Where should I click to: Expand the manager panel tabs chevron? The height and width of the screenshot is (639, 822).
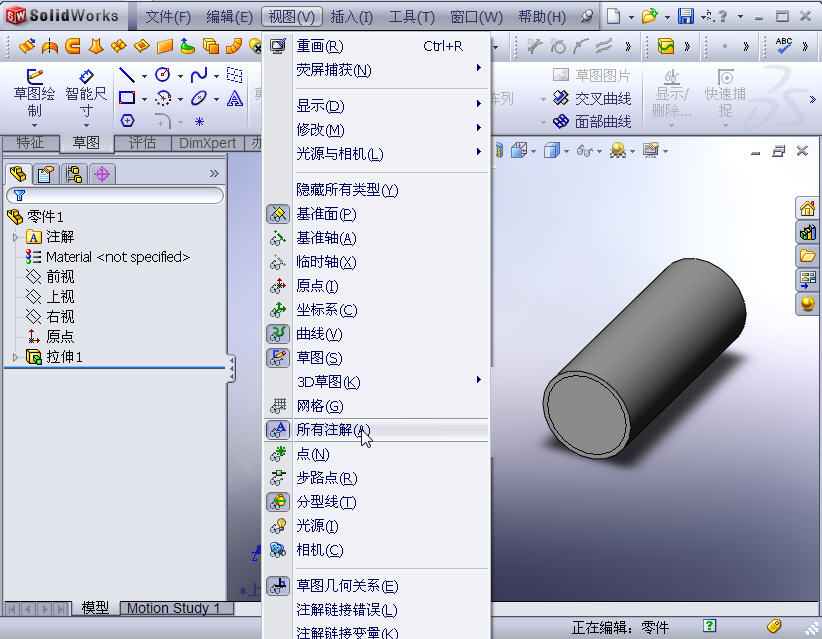pos(214,174)
